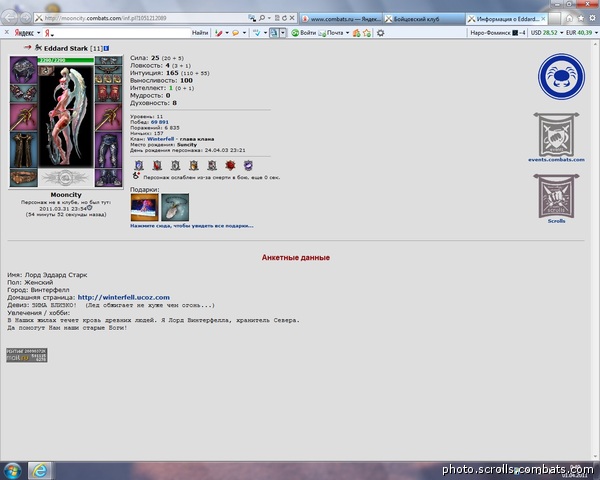The height and width of the screenshot is (480, 600).
Task: Open the Winterfell clan link
Action: [x=160, y=139]
